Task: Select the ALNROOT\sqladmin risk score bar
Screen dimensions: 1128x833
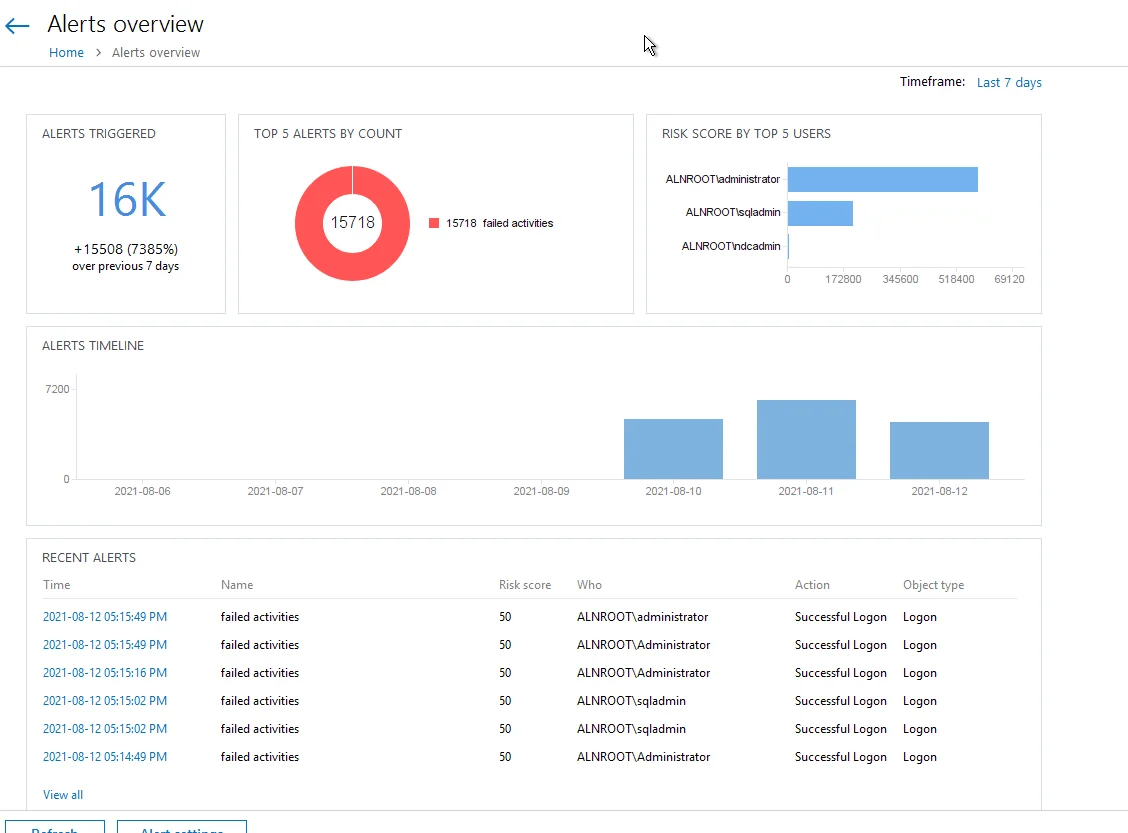Action: 820,213
